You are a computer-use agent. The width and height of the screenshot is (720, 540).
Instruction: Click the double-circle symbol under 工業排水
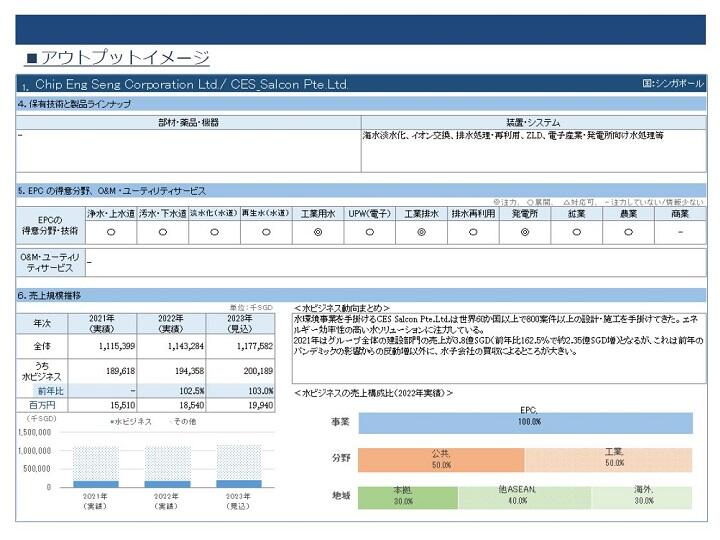point(421,232)
